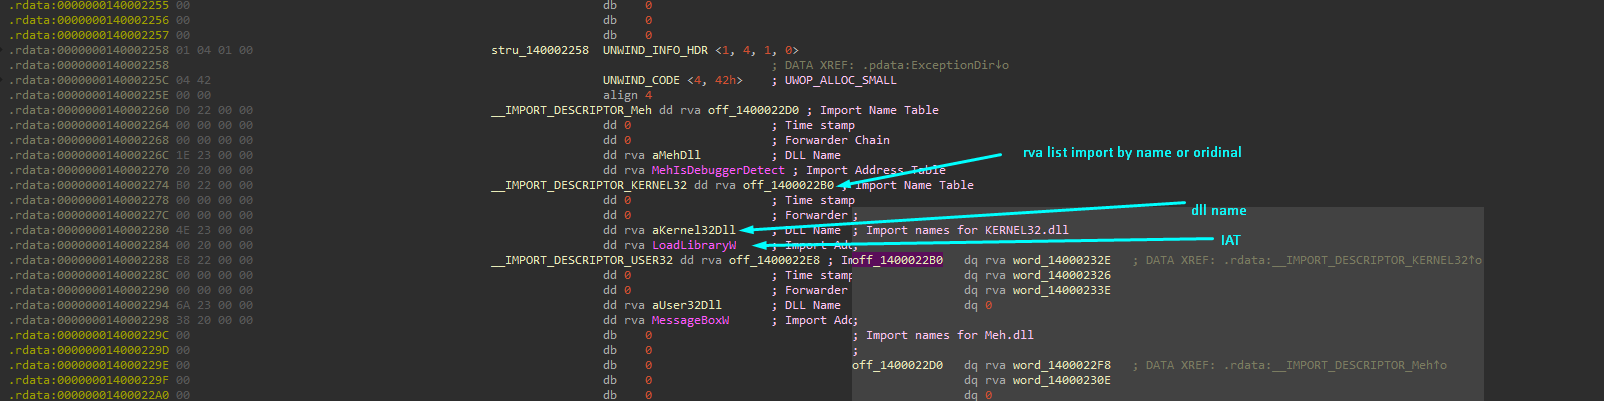This screenshot has width=1604, height=401.
Task: Select address .rdata:0000000140002260
Action: pos(89,110)
